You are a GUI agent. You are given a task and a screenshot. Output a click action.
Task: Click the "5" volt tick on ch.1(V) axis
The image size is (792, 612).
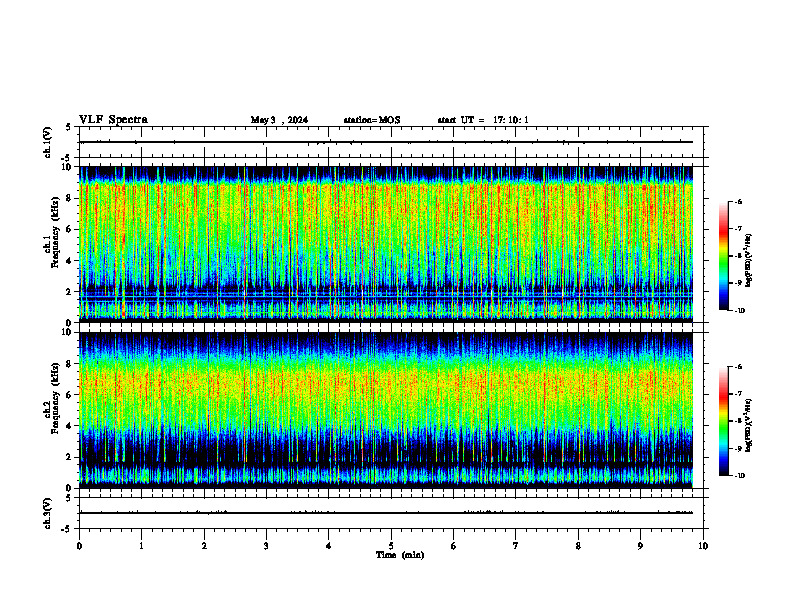click(69, 127)
